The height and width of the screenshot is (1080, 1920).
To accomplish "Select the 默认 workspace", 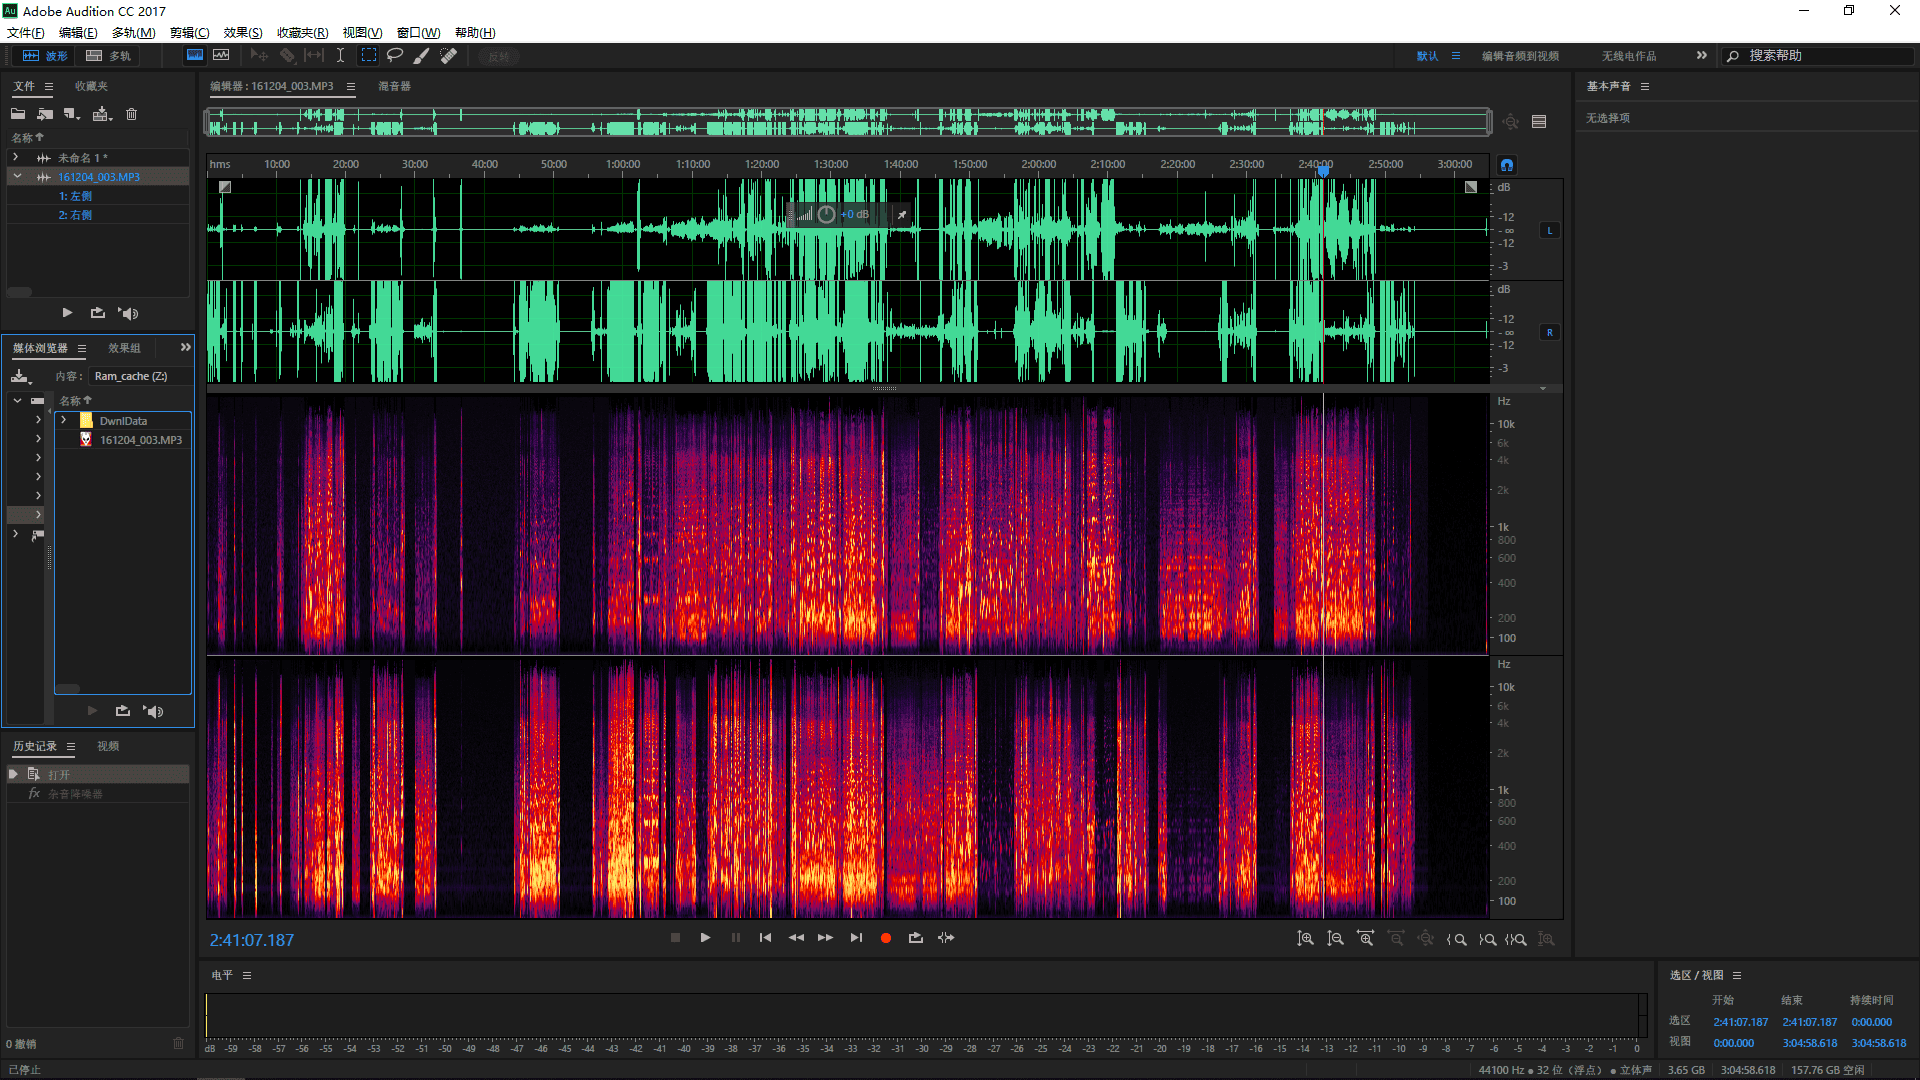I will pos(1427,56).
